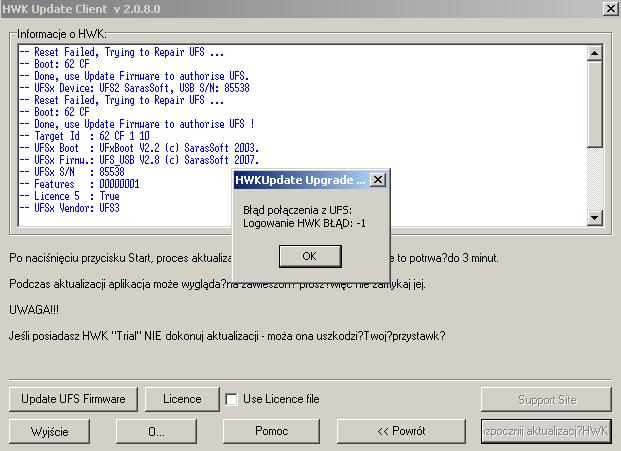The image size is (621, 451).
Task: Enable the Use Licence file checkbox
Action: click(x=231, y=399)
